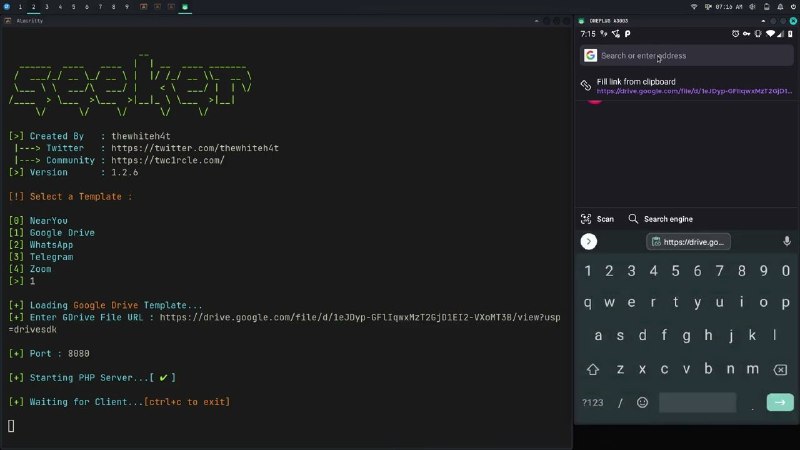Click the power icon in system tray
This screenshot has height=450, width=800.
794,7
